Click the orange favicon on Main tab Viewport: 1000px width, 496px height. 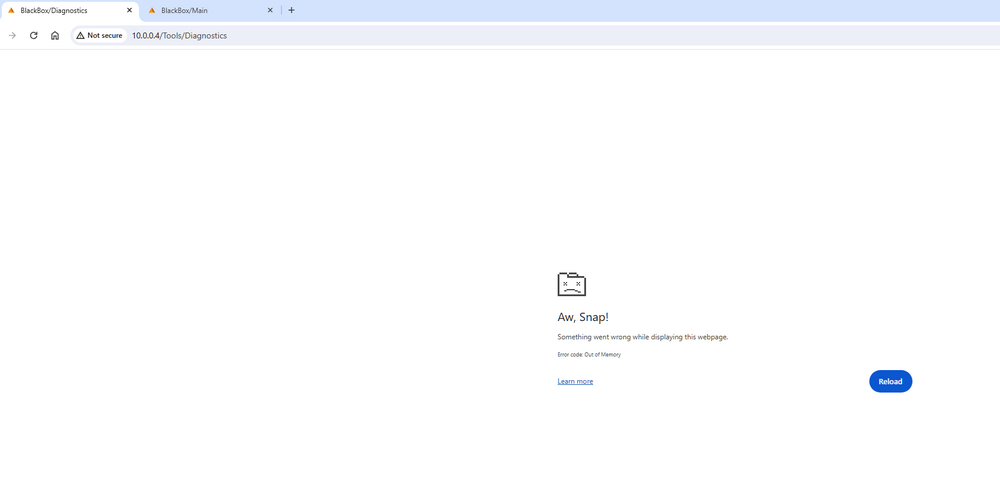(152, 10)
